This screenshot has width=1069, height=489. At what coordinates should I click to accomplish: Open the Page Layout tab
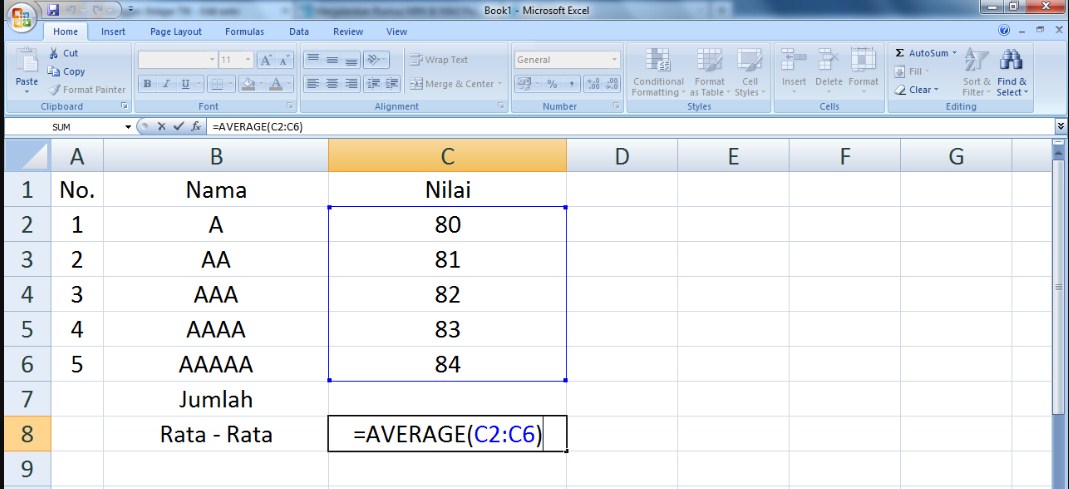click(x=175, y=31)
